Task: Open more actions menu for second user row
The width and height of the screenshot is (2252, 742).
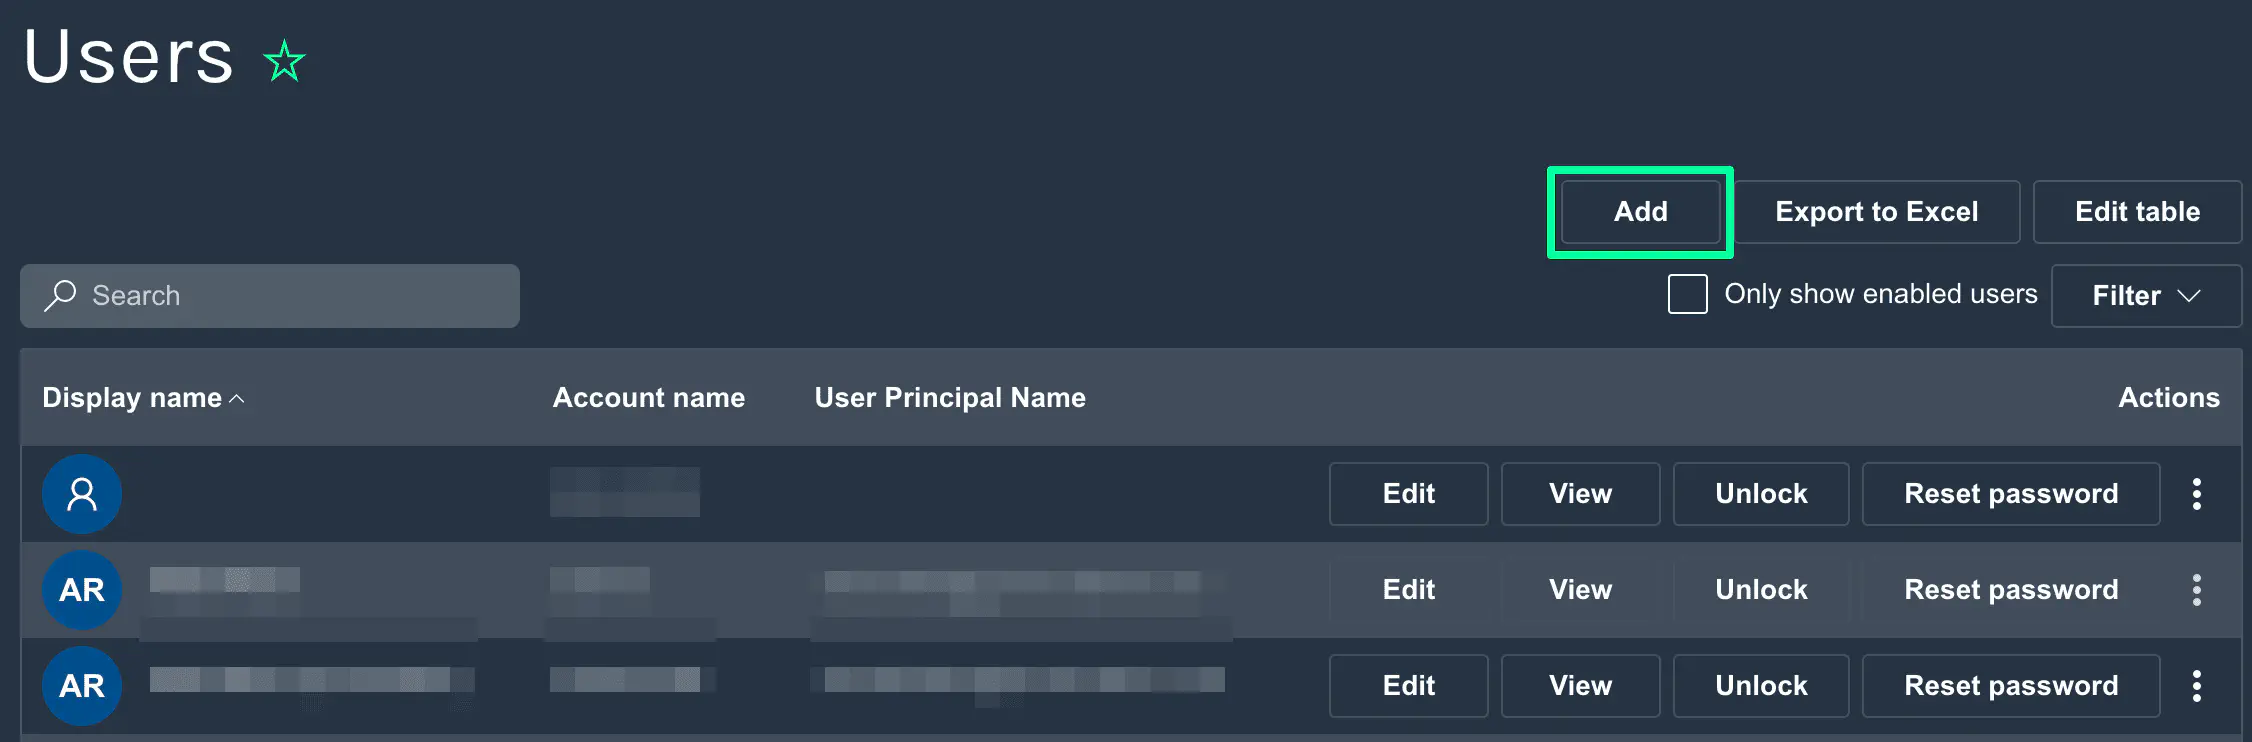Action: point(2196,590)
